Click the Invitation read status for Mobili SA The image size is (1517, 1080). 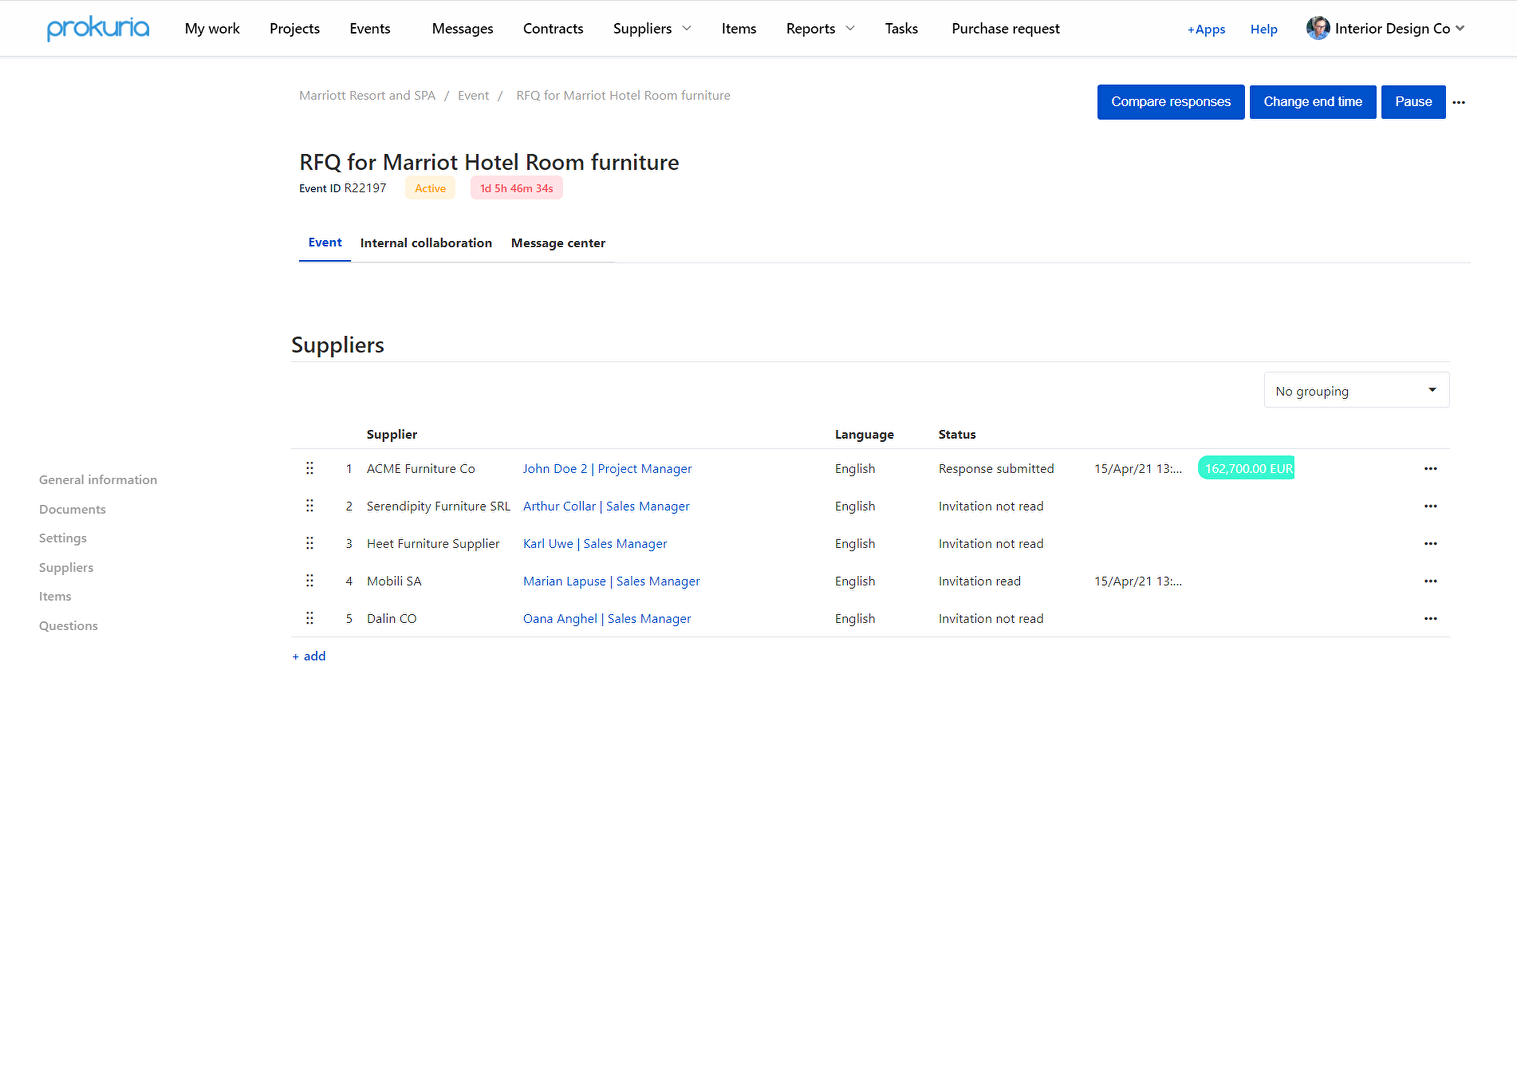point(980,581)
